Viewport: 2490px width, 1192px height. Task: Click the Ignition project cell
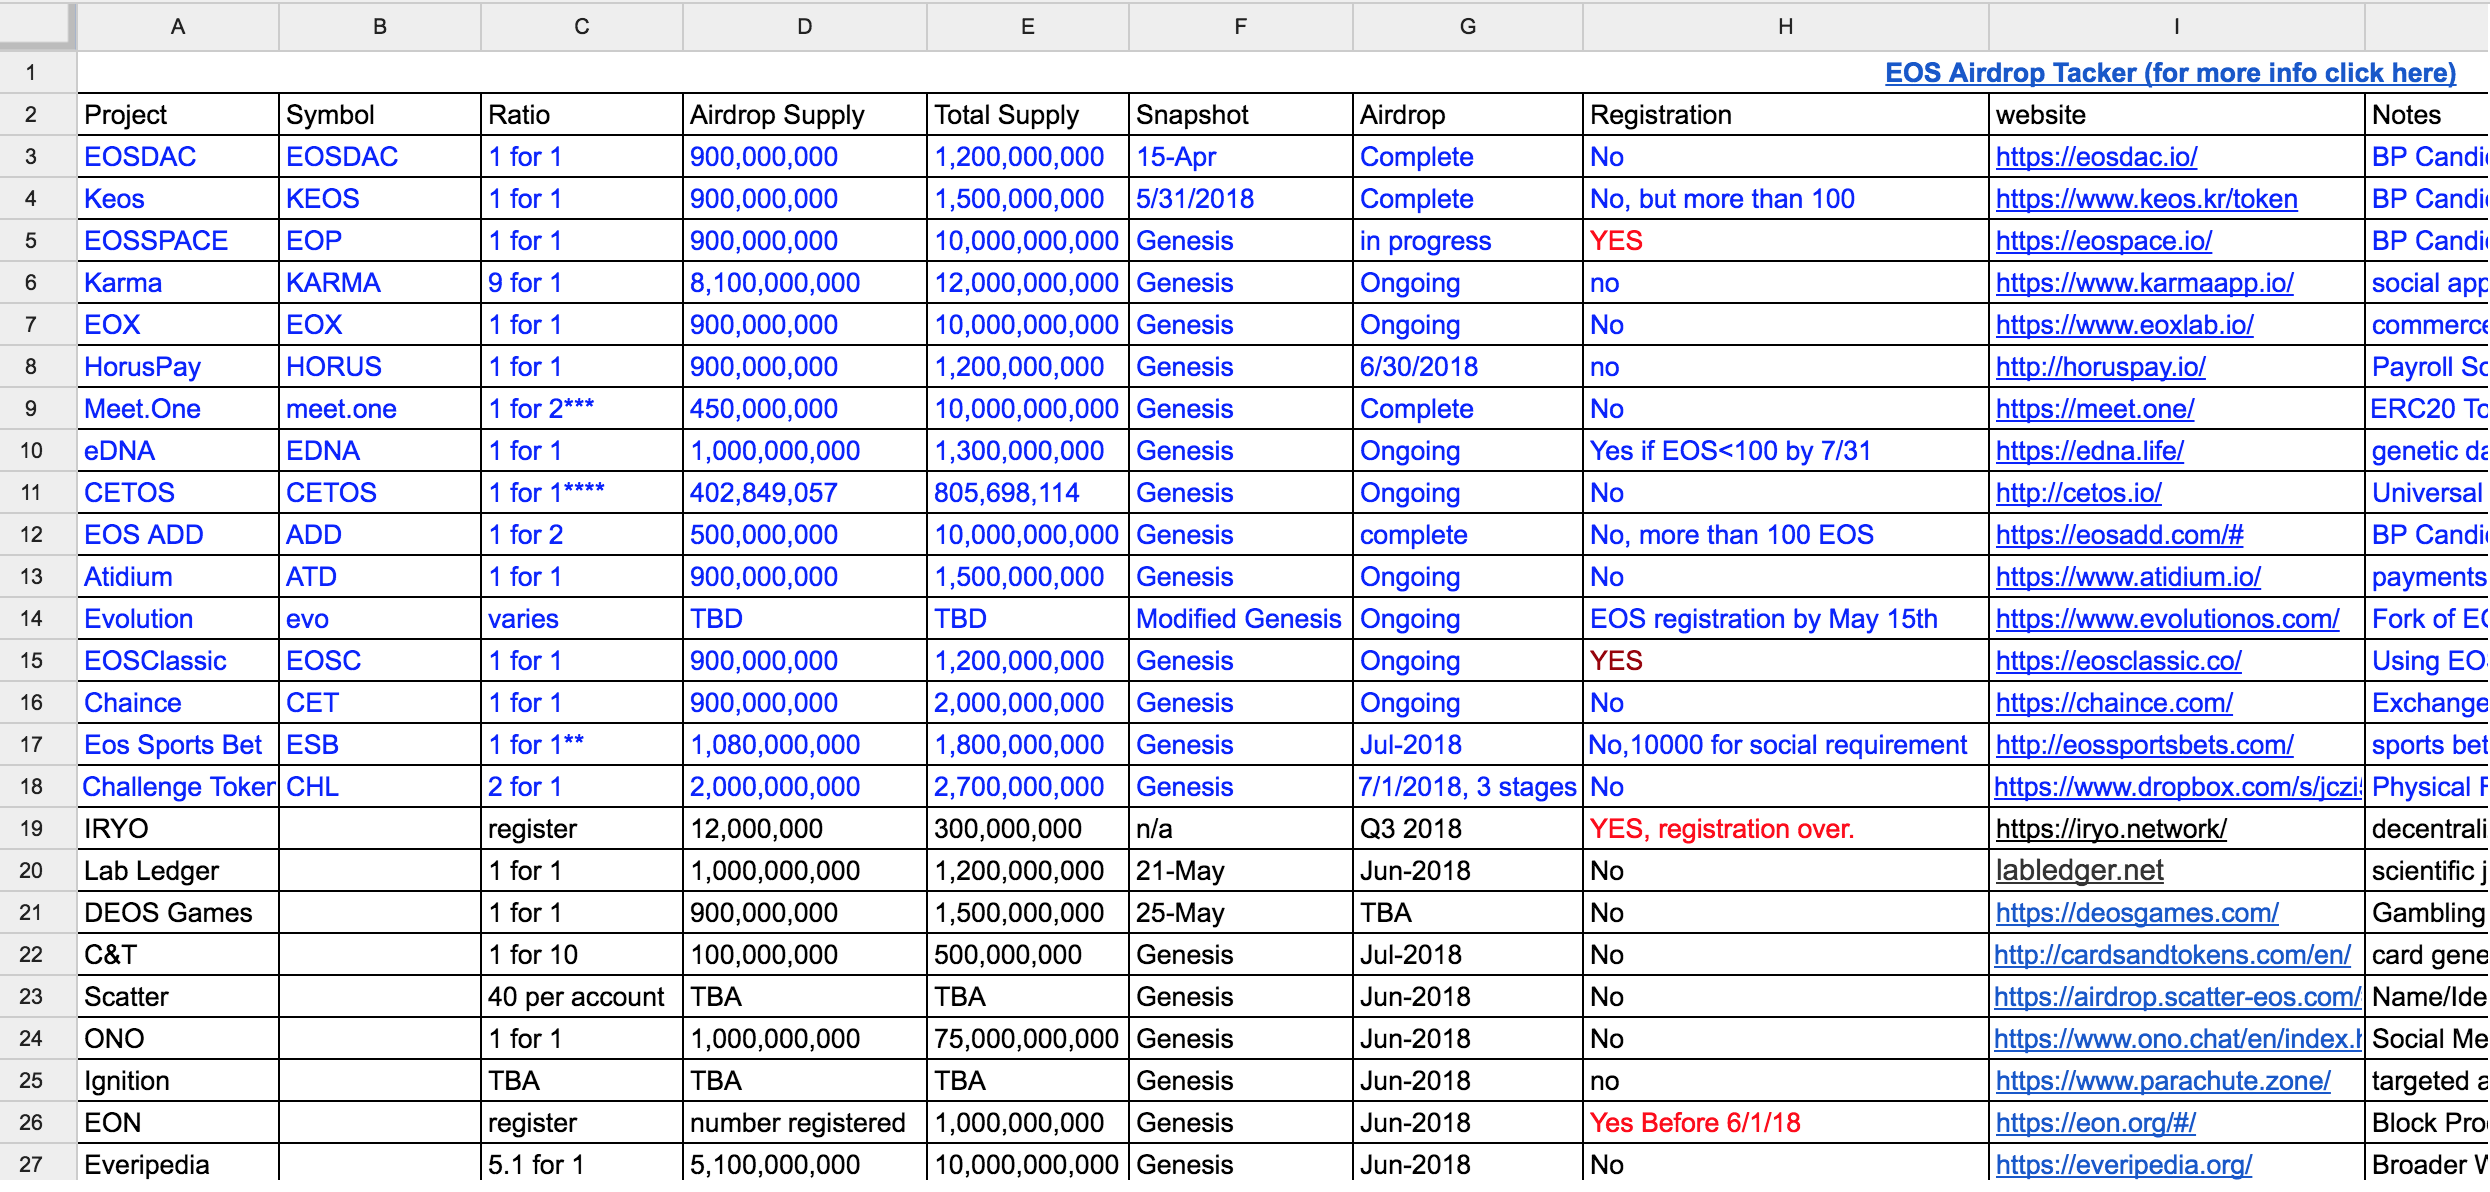[x=178, y=1081]
